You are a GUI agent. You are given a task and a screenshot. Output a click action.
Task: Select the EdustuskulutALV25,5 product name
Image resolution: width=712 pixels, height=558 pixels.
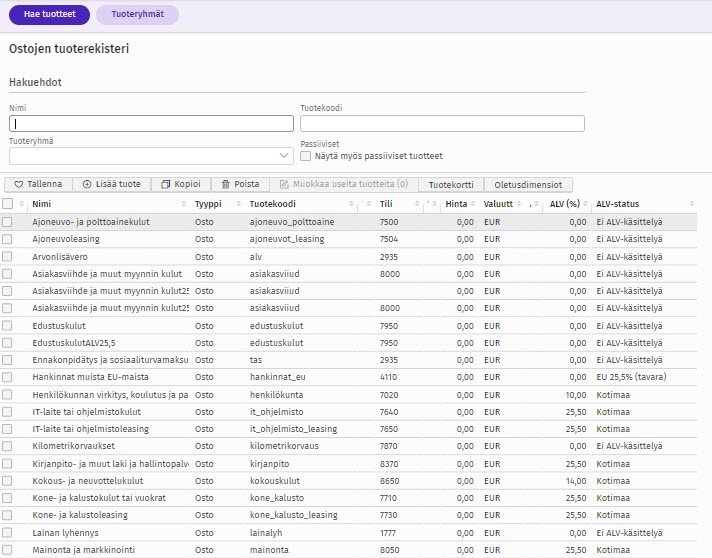74,343
